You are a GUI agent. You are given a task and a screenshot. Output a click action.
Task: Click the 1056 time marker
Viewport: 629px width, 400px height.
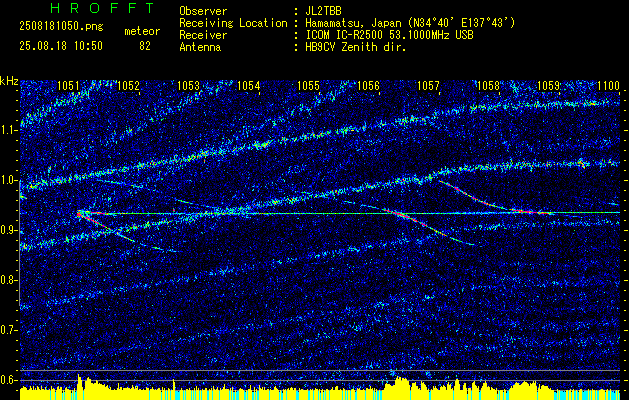pyautogui.click(x=368, y=85)
